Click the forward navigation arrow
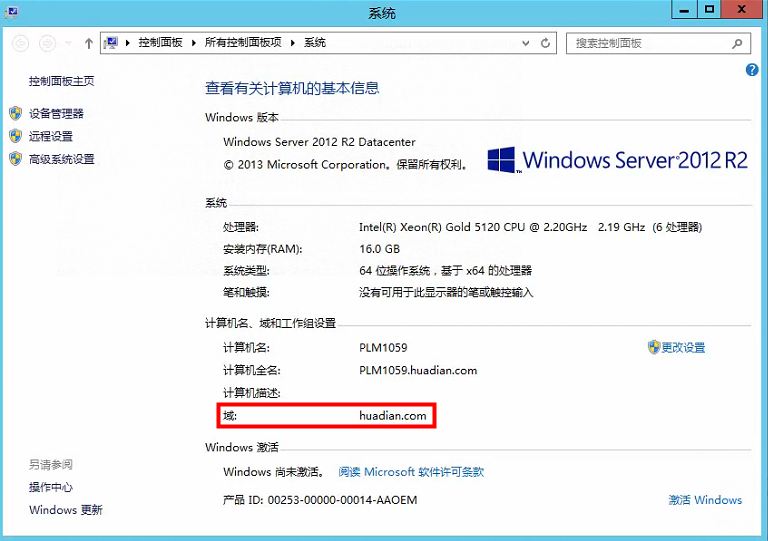Viewport: 768px width, 541px height. click(x=47, y=43)
